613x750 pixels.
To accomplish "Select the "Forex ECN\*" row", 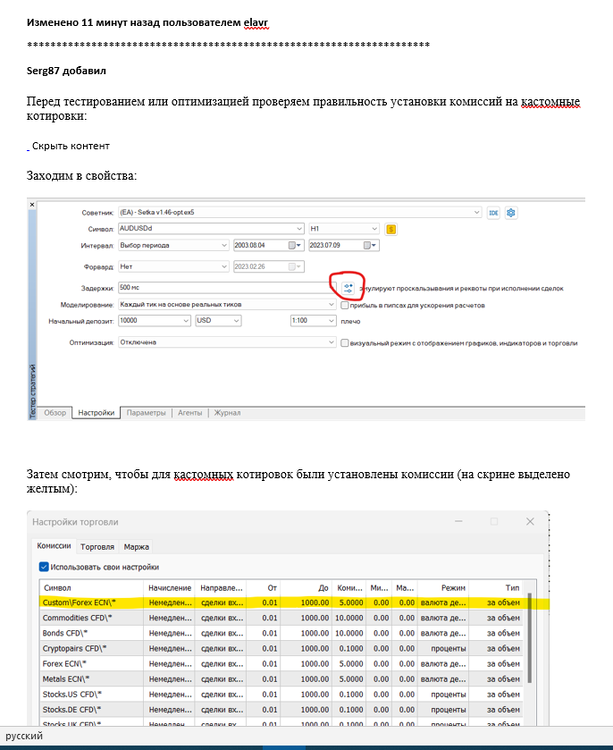I will tap(281, 664).
